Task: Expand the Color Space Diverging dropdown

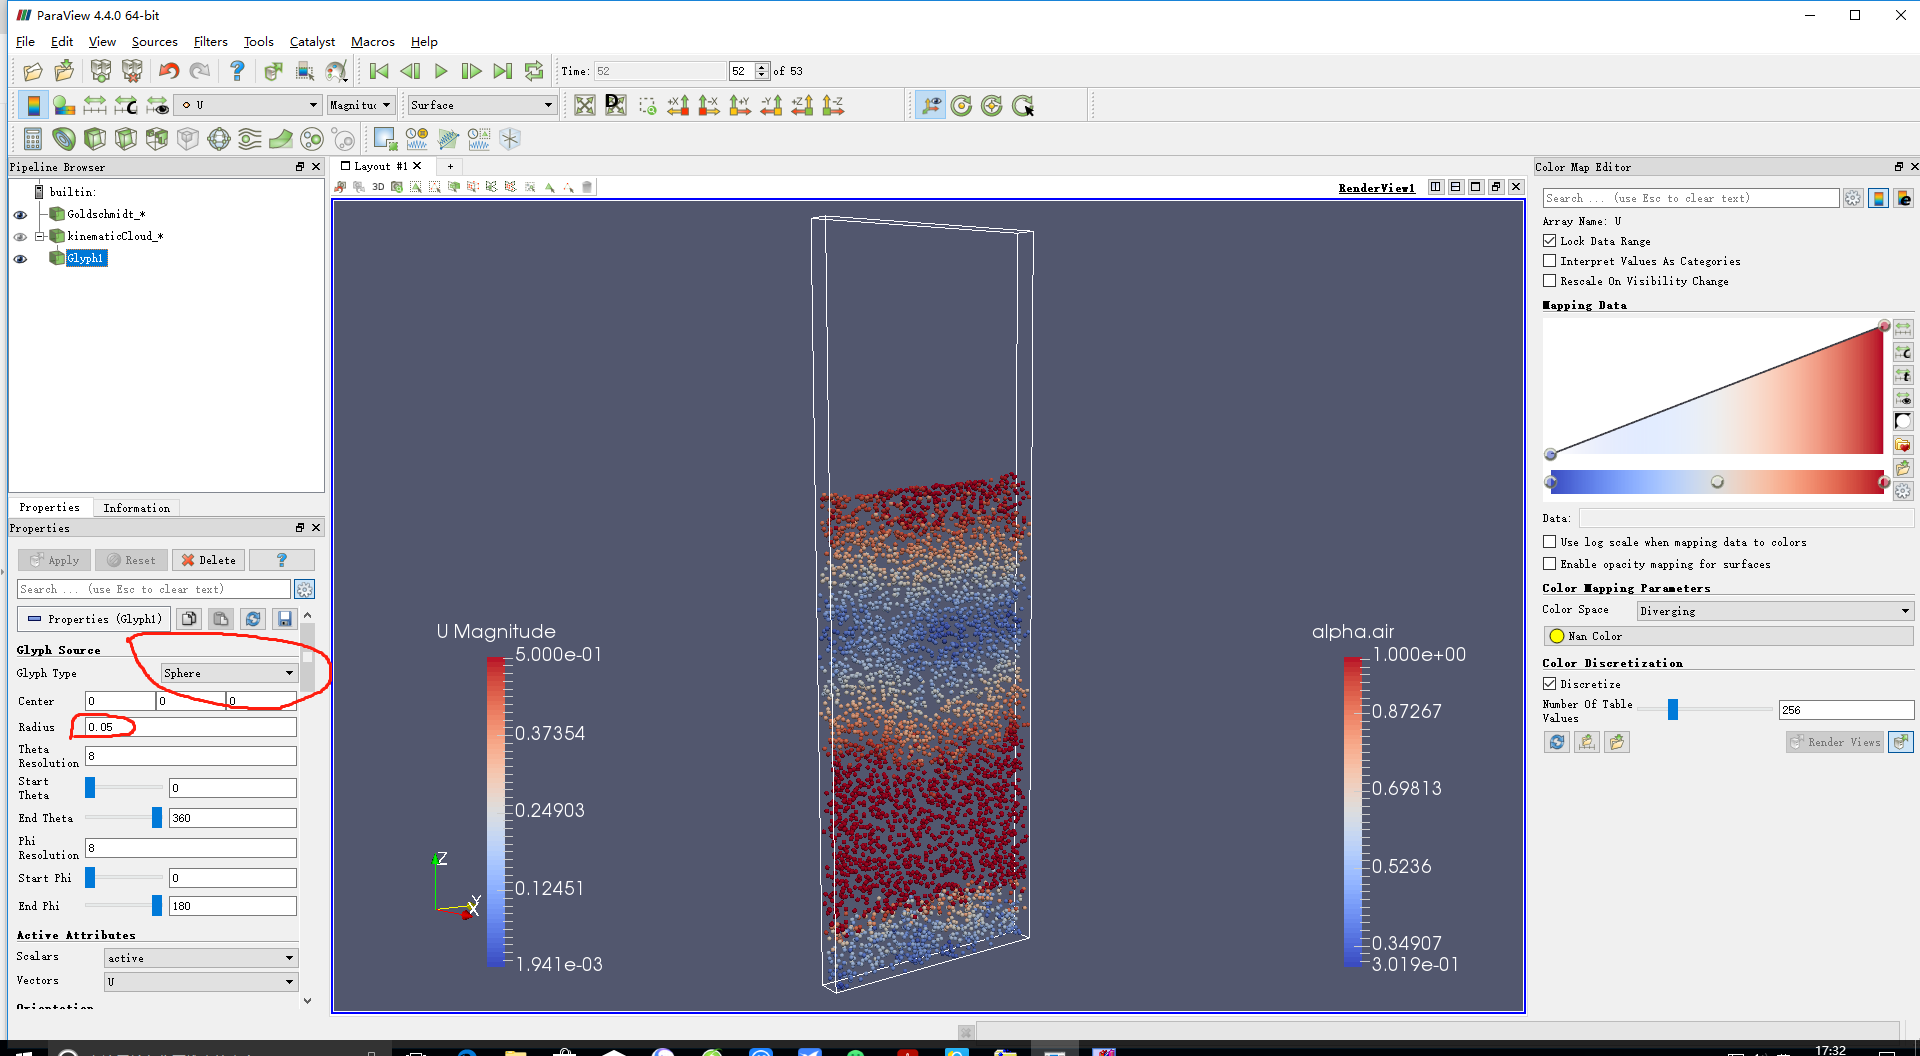Action: (1774, 611)
